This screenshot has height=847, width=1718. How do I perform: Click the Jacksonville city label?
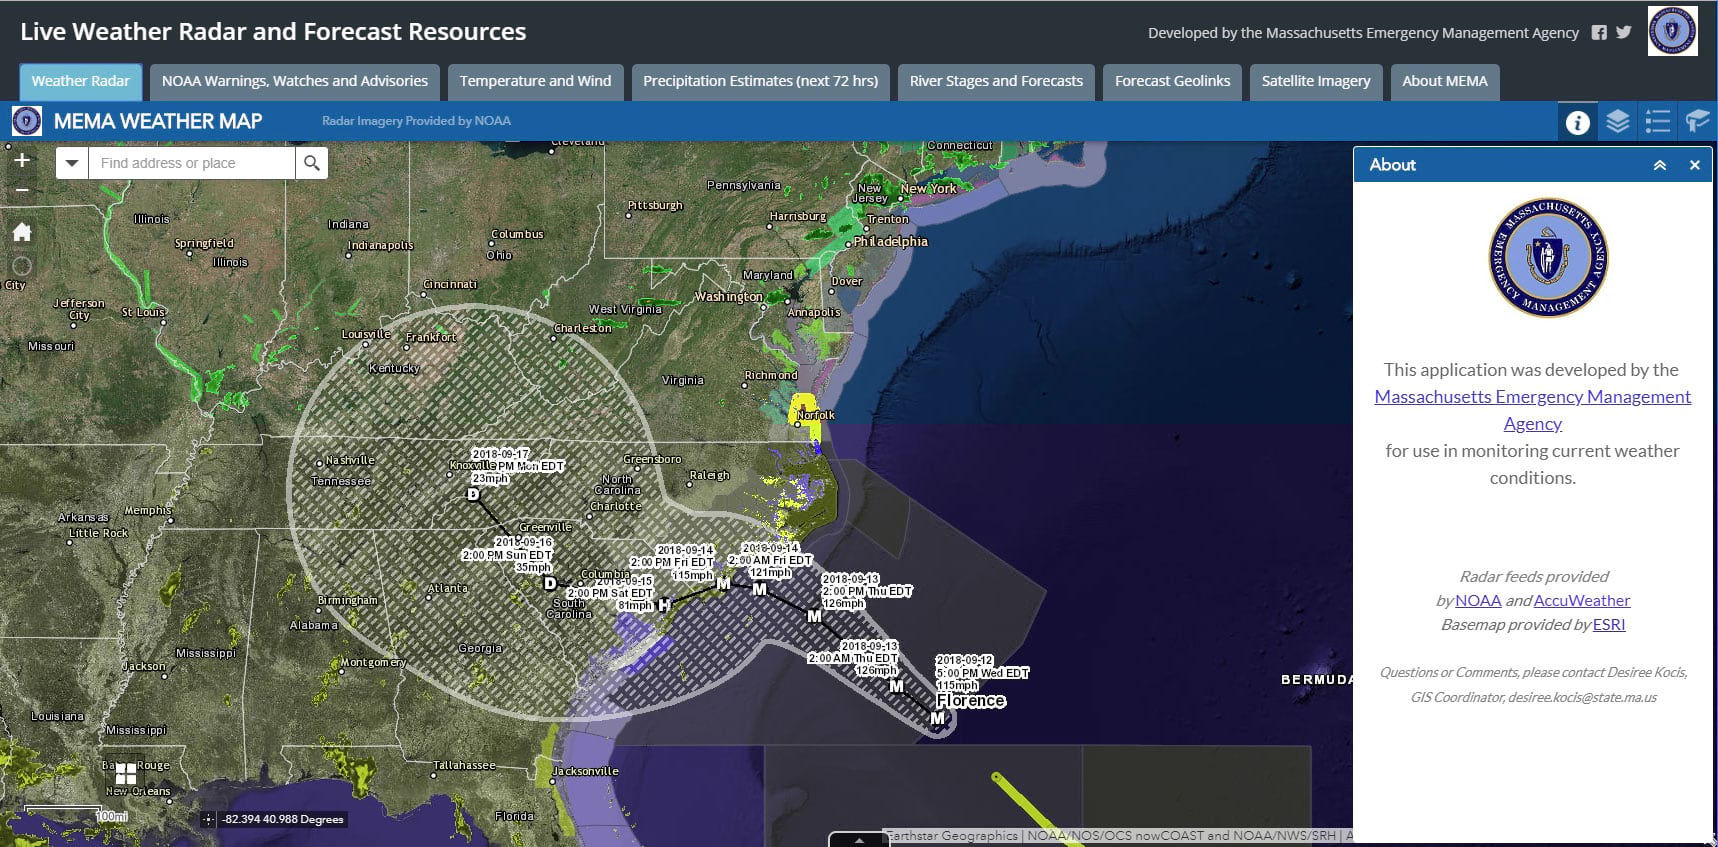coord(586,771)
